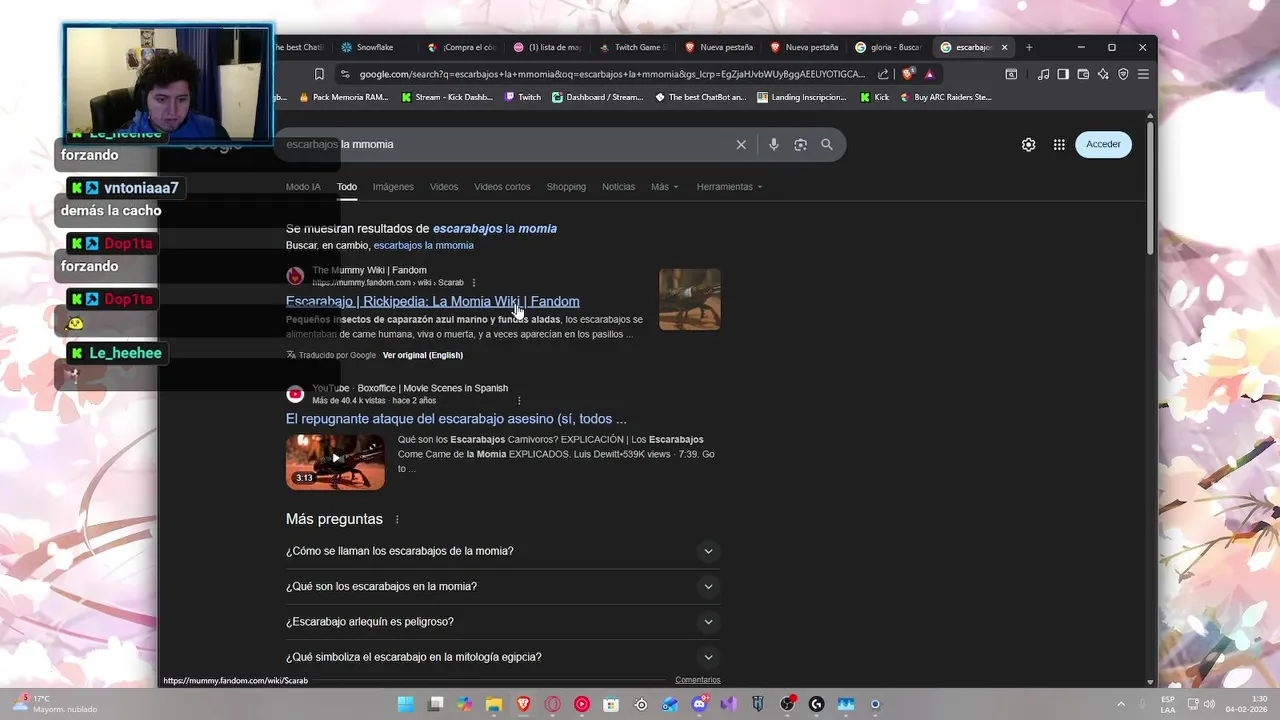Expand ¿Escarabajo arlequín es peligroso? question
This screenshot has width=1280, height=720.
(x=502, y=621)
